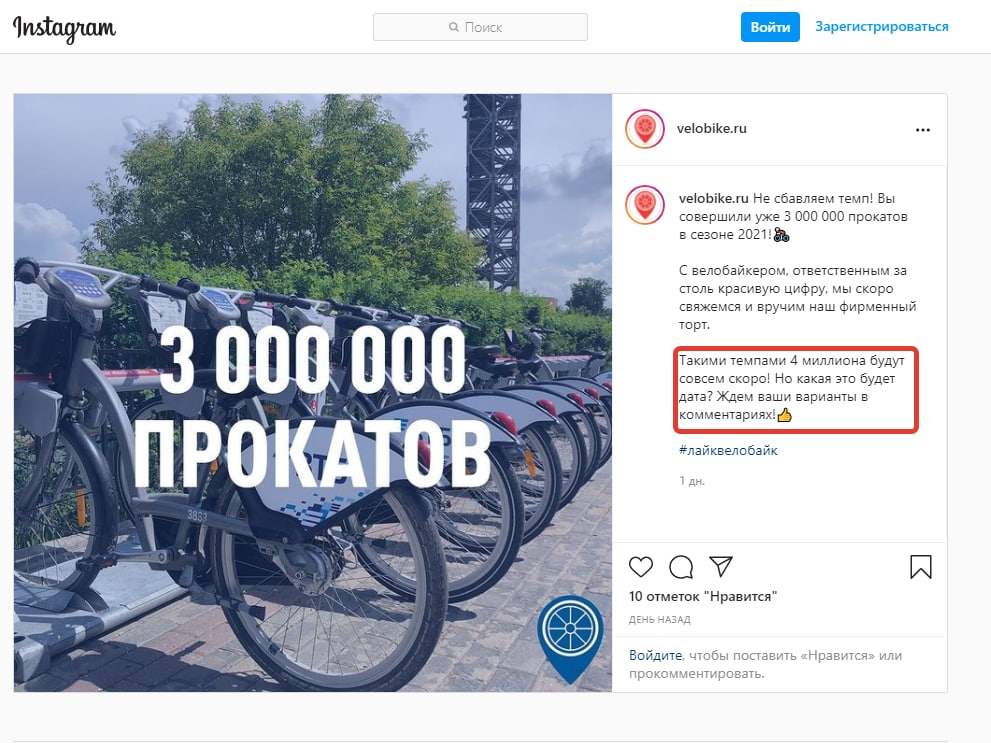The height and width of the screenshot is (743, 991).
Task: View the 10 отметок "Нравится" list
Action: (x=703, y=596)
